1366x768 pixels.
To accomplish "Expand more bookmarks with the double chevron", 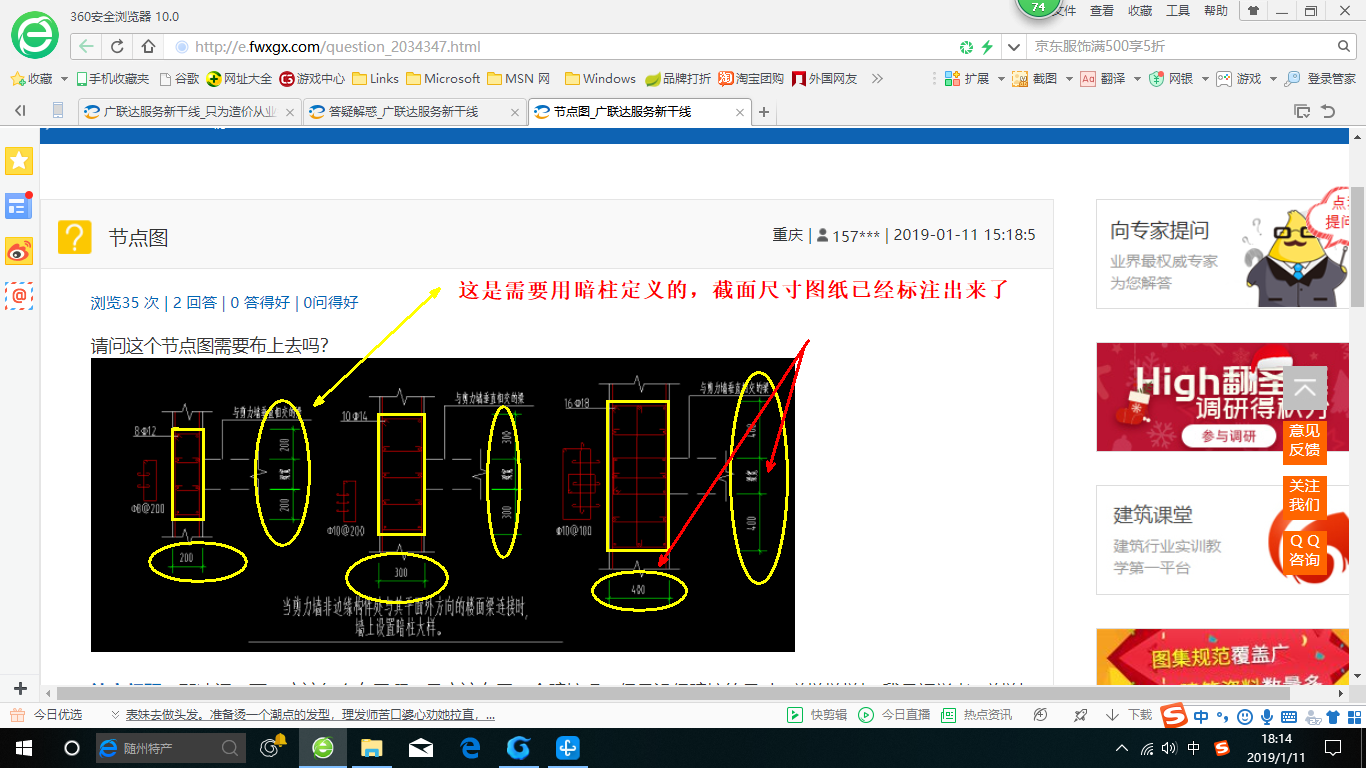I will [877, 78].
